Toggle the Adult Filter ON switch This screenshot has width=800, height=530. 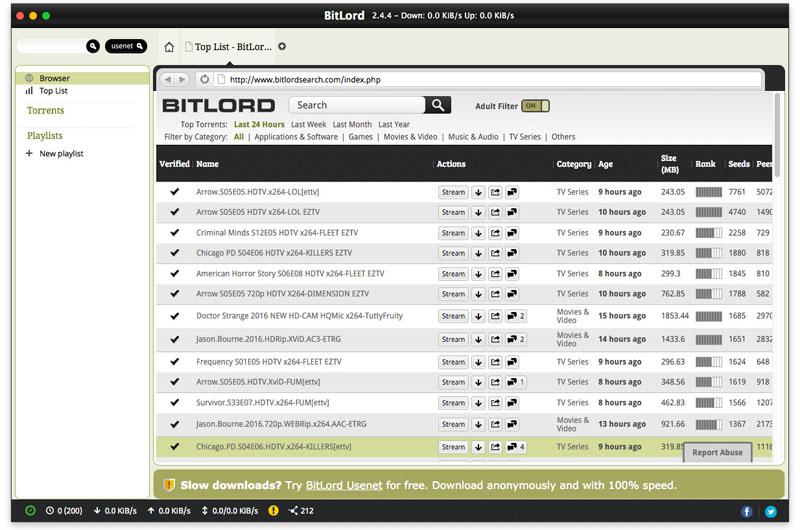click(535, 106)
